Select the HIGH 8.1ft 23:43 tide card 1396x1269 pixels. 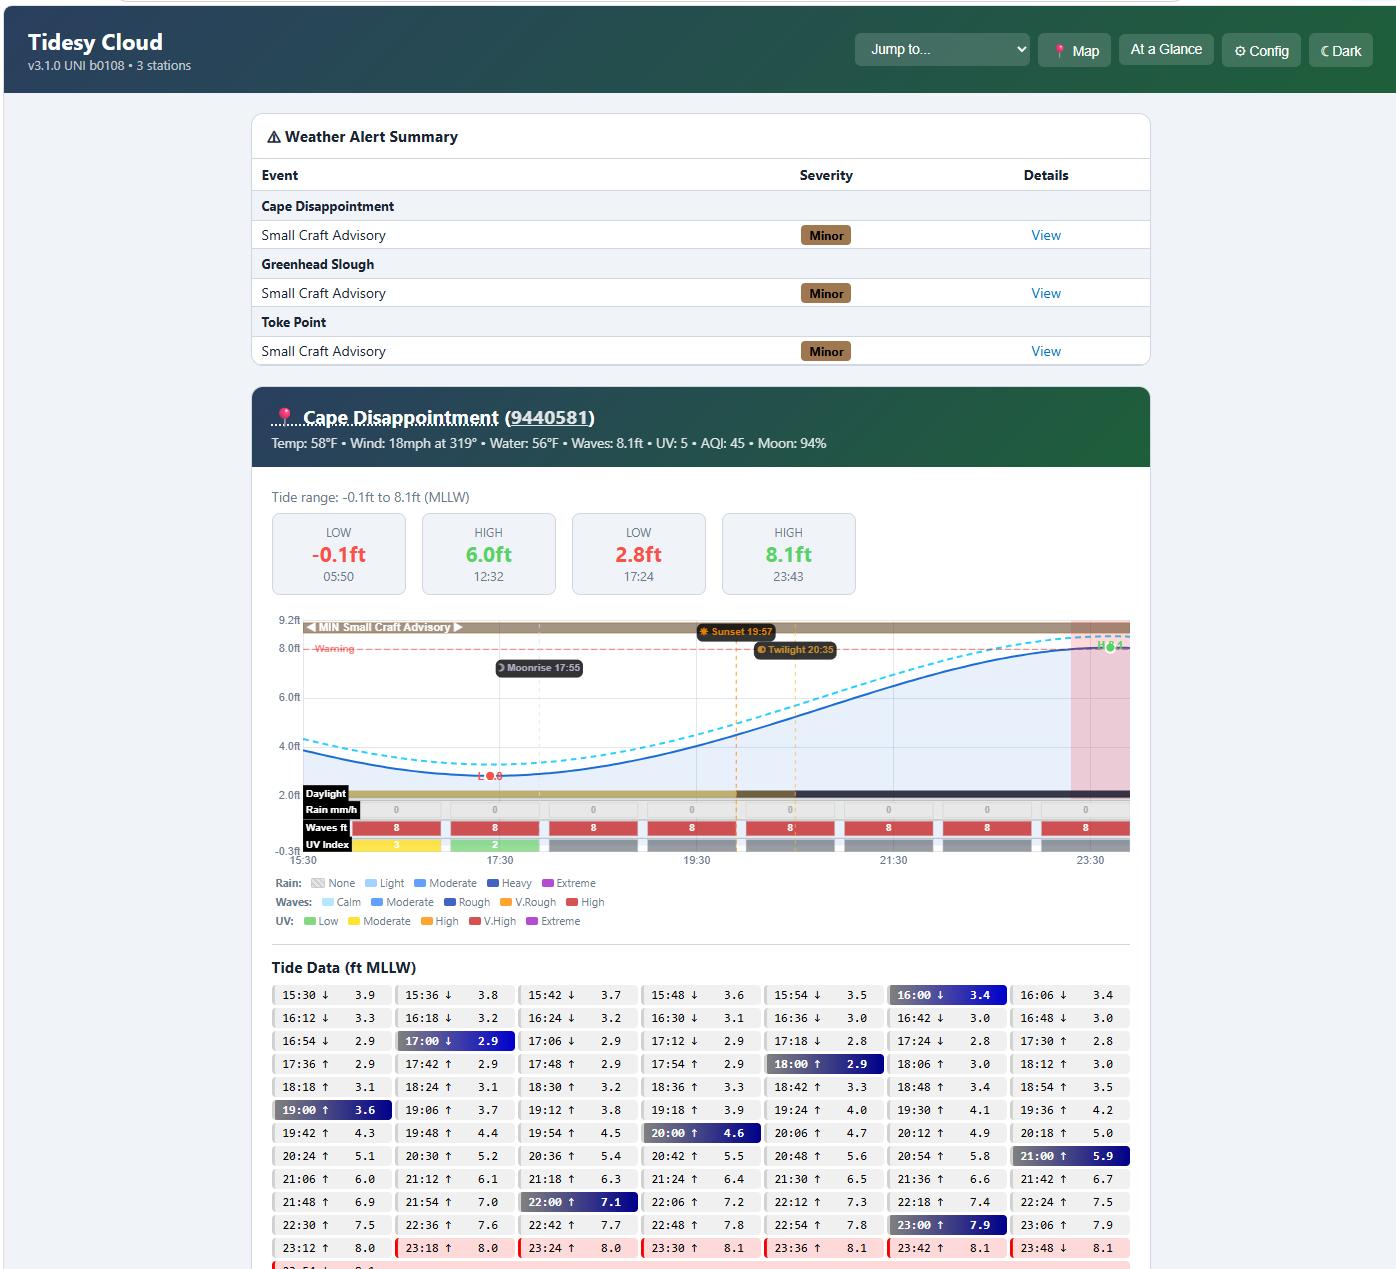tap(789, 554)
